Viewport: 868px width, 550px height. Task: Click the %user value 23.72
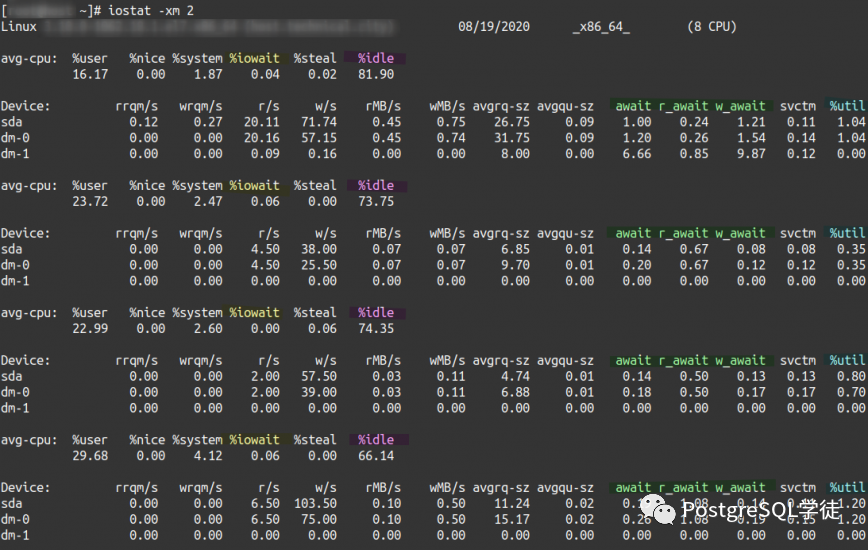point(90,201)
